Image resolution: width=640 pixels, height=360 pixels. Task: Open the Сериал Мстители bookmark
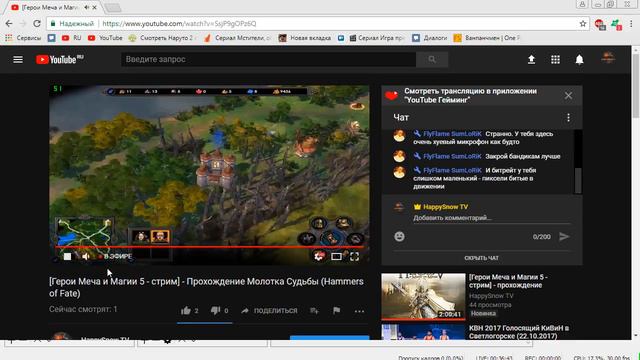point(238,38)
